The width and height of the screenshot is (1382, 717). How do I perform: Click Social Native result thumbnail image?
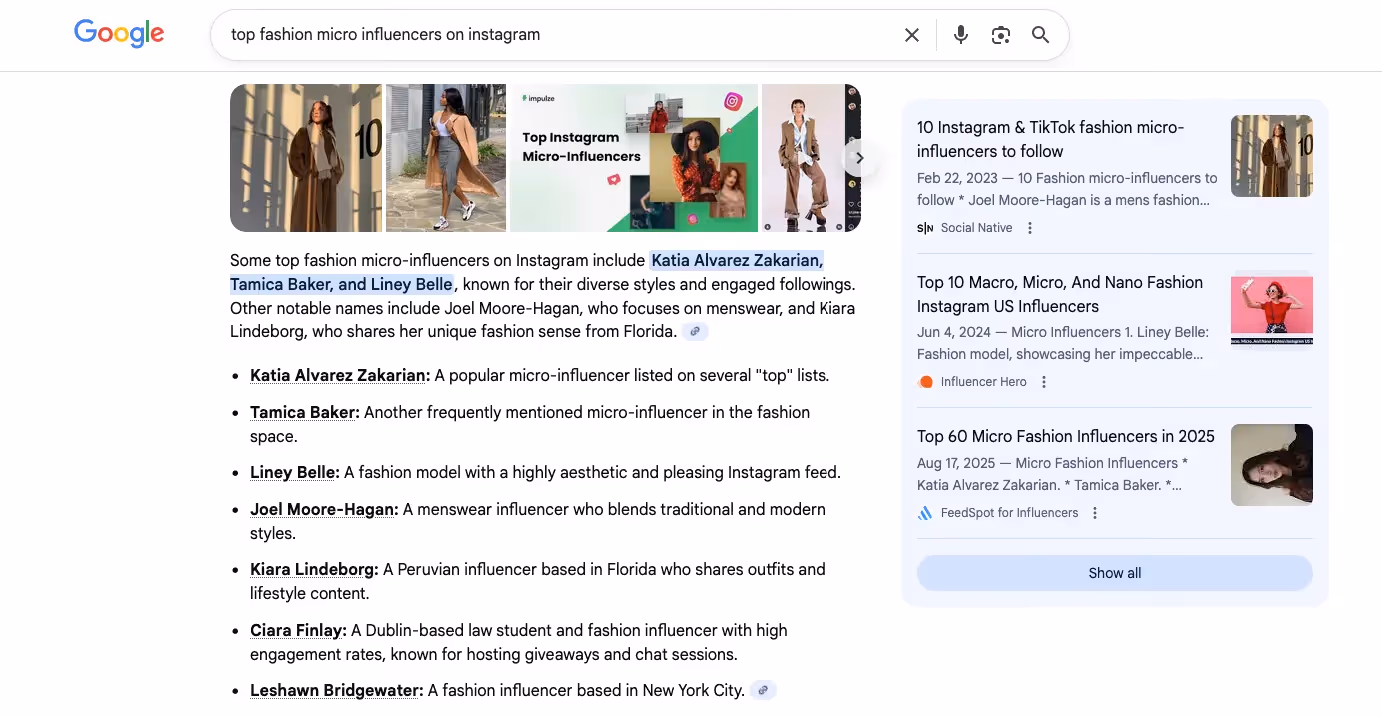(x=1272, y=156)
